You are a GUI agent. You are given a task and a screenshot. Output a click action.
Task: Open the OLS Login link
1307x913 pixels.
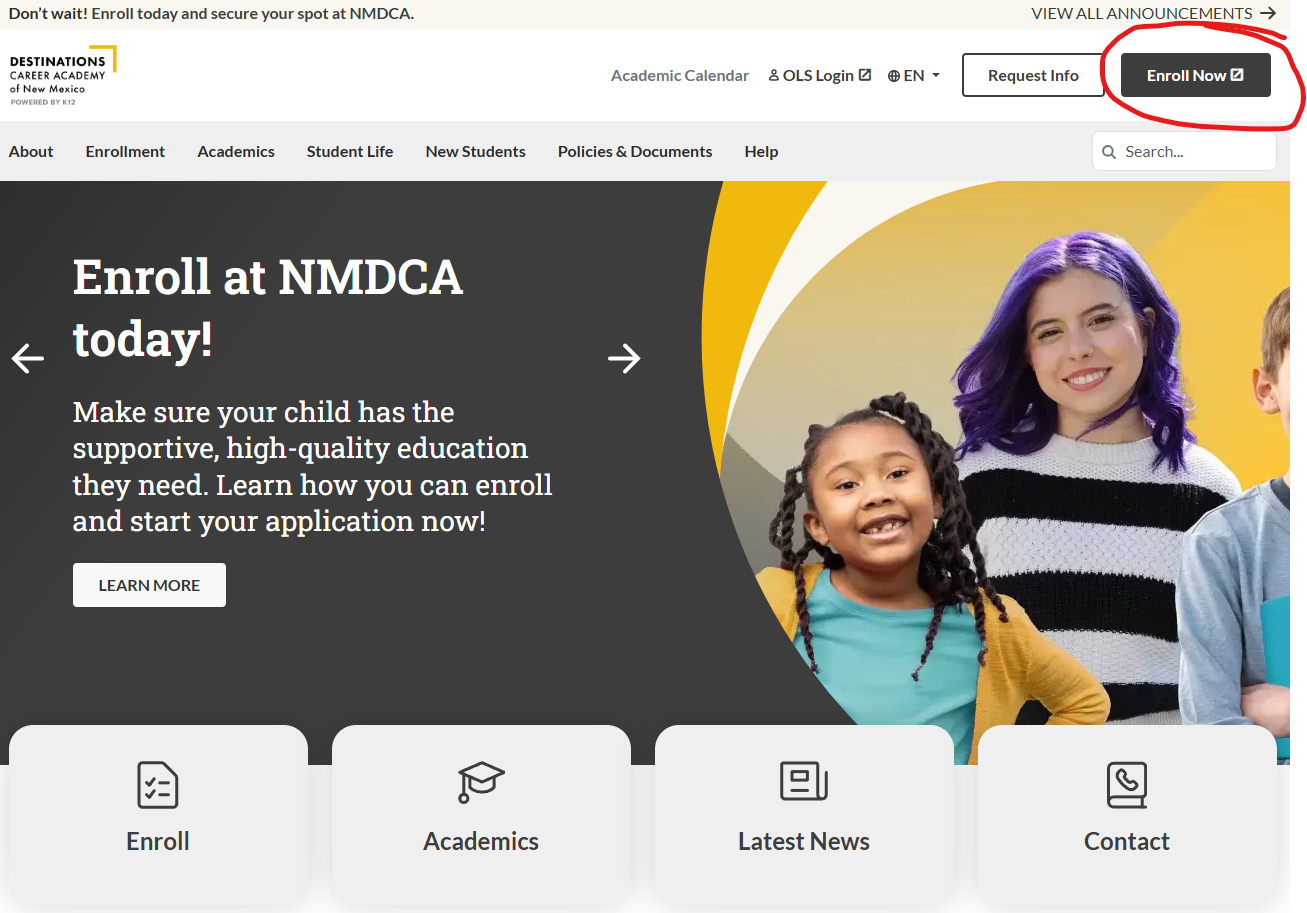820,76
